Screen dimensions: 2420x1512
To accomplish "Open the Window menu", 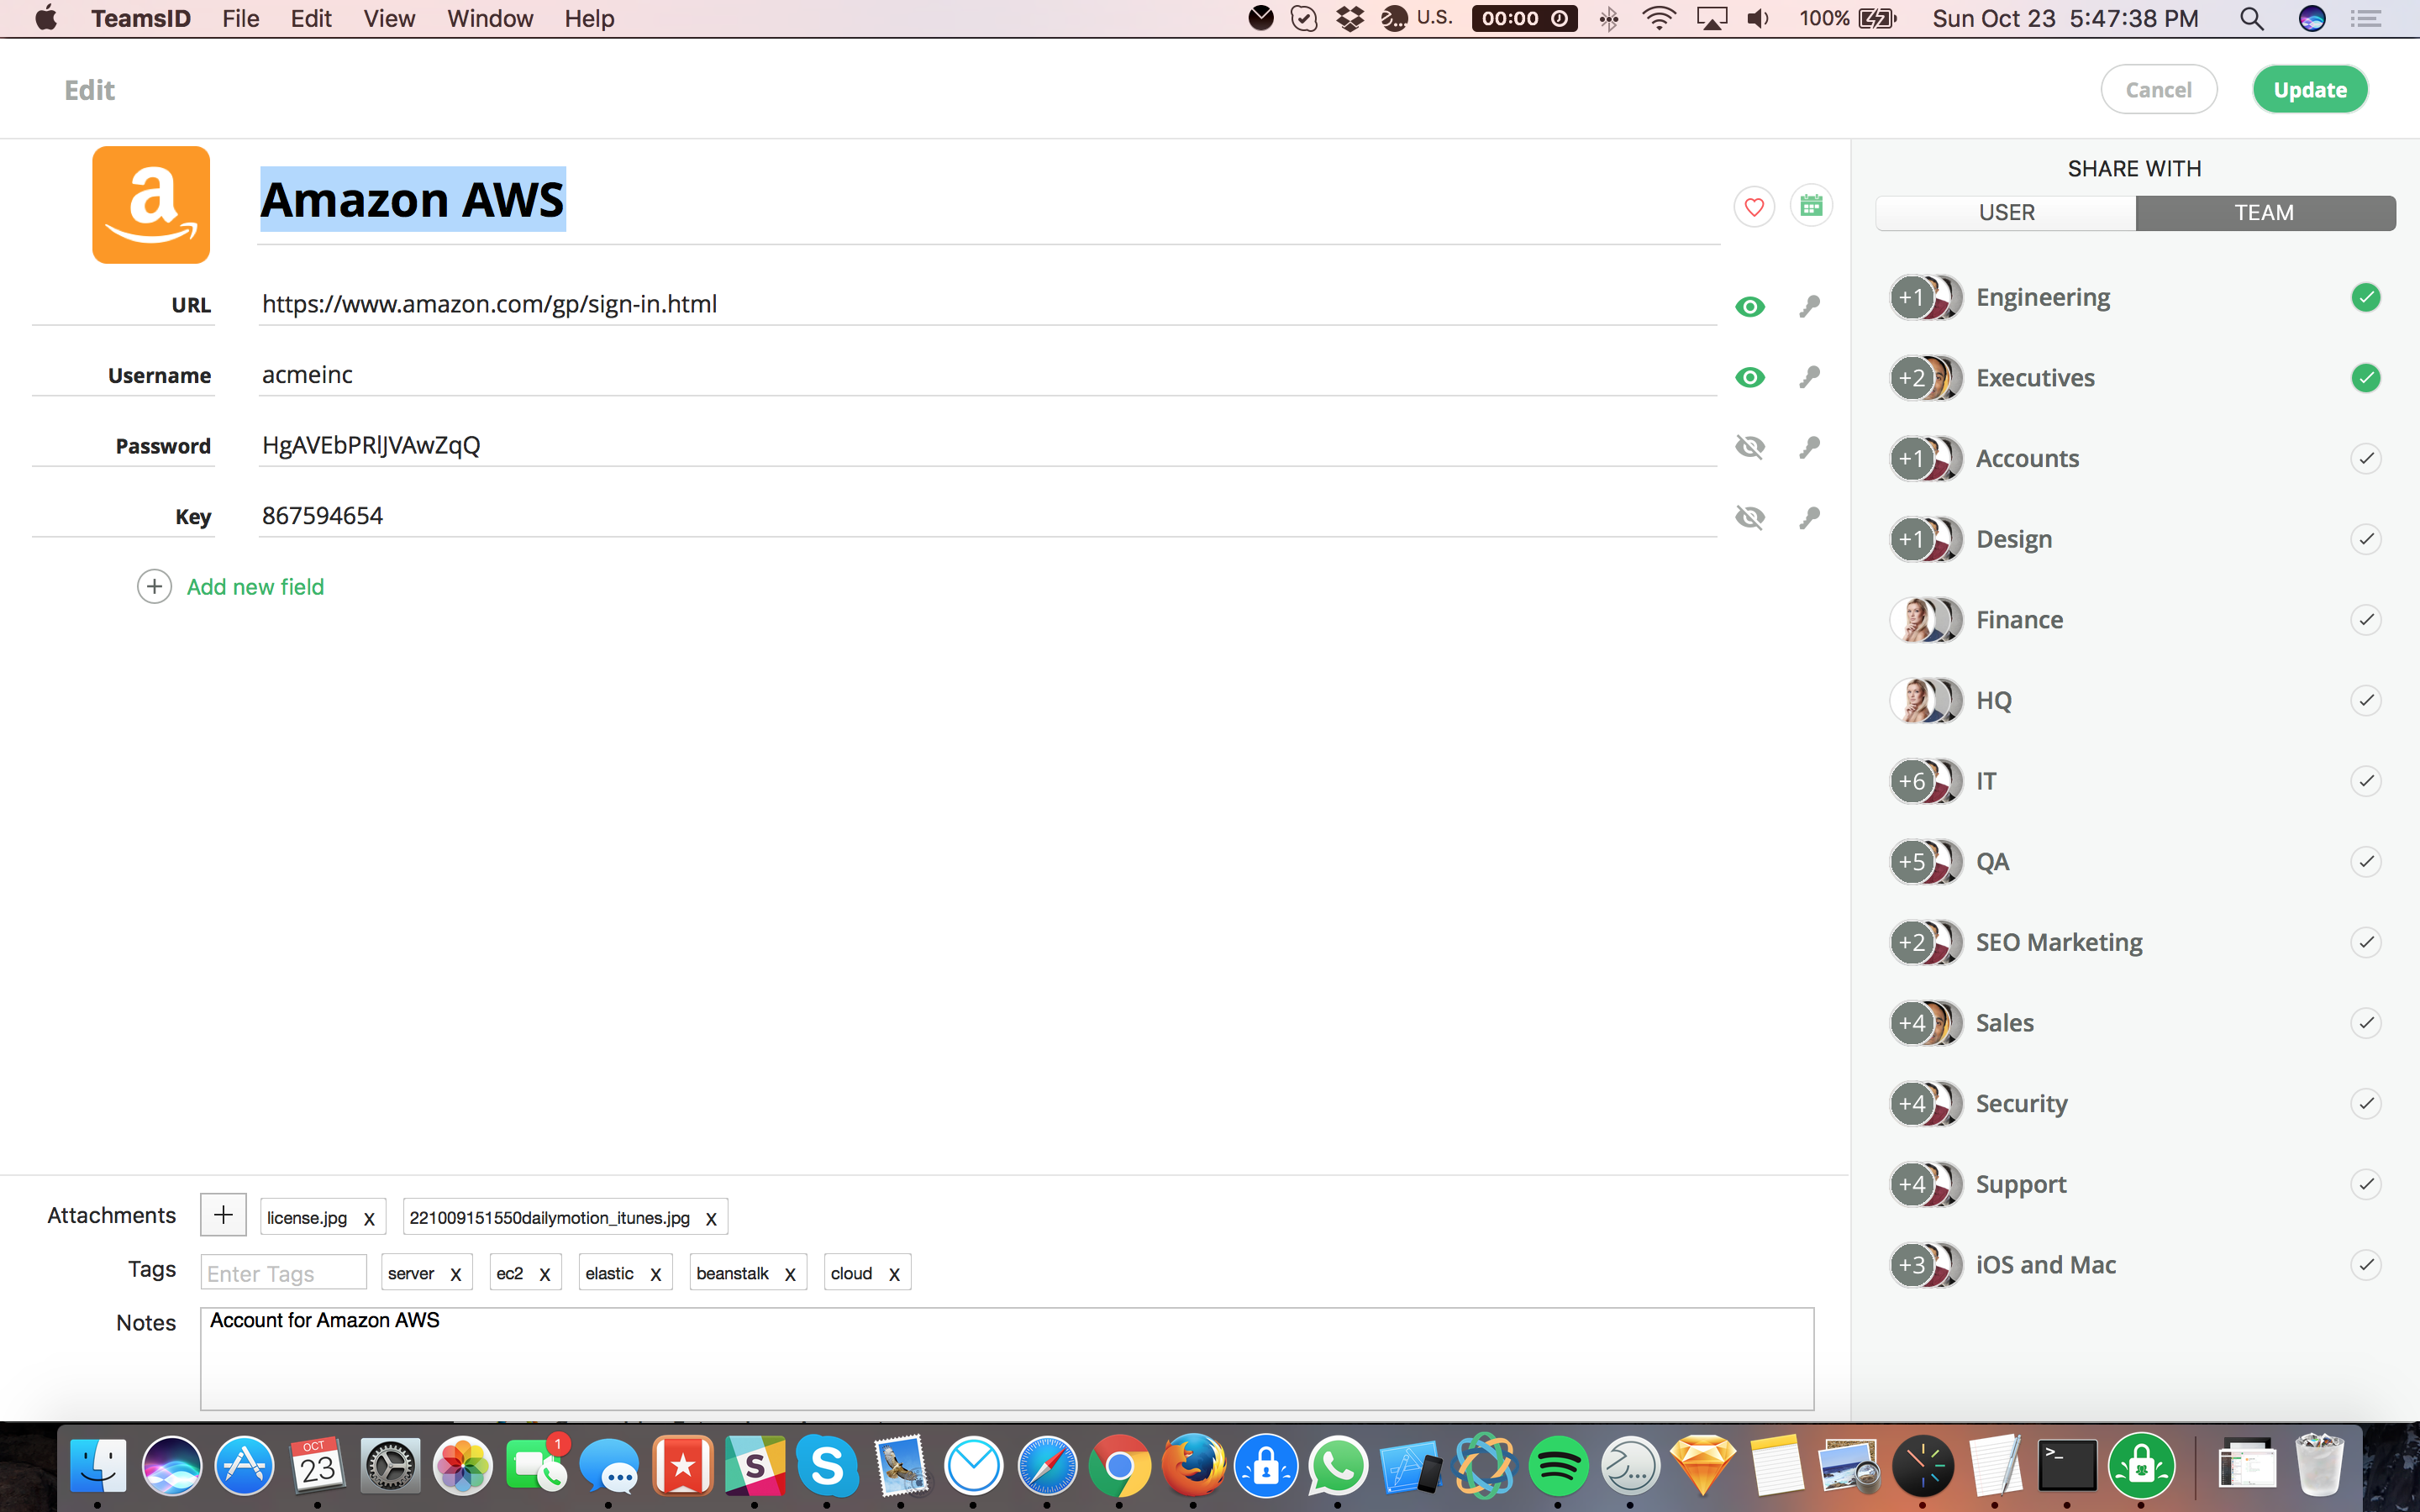I will tap(489, 18).
